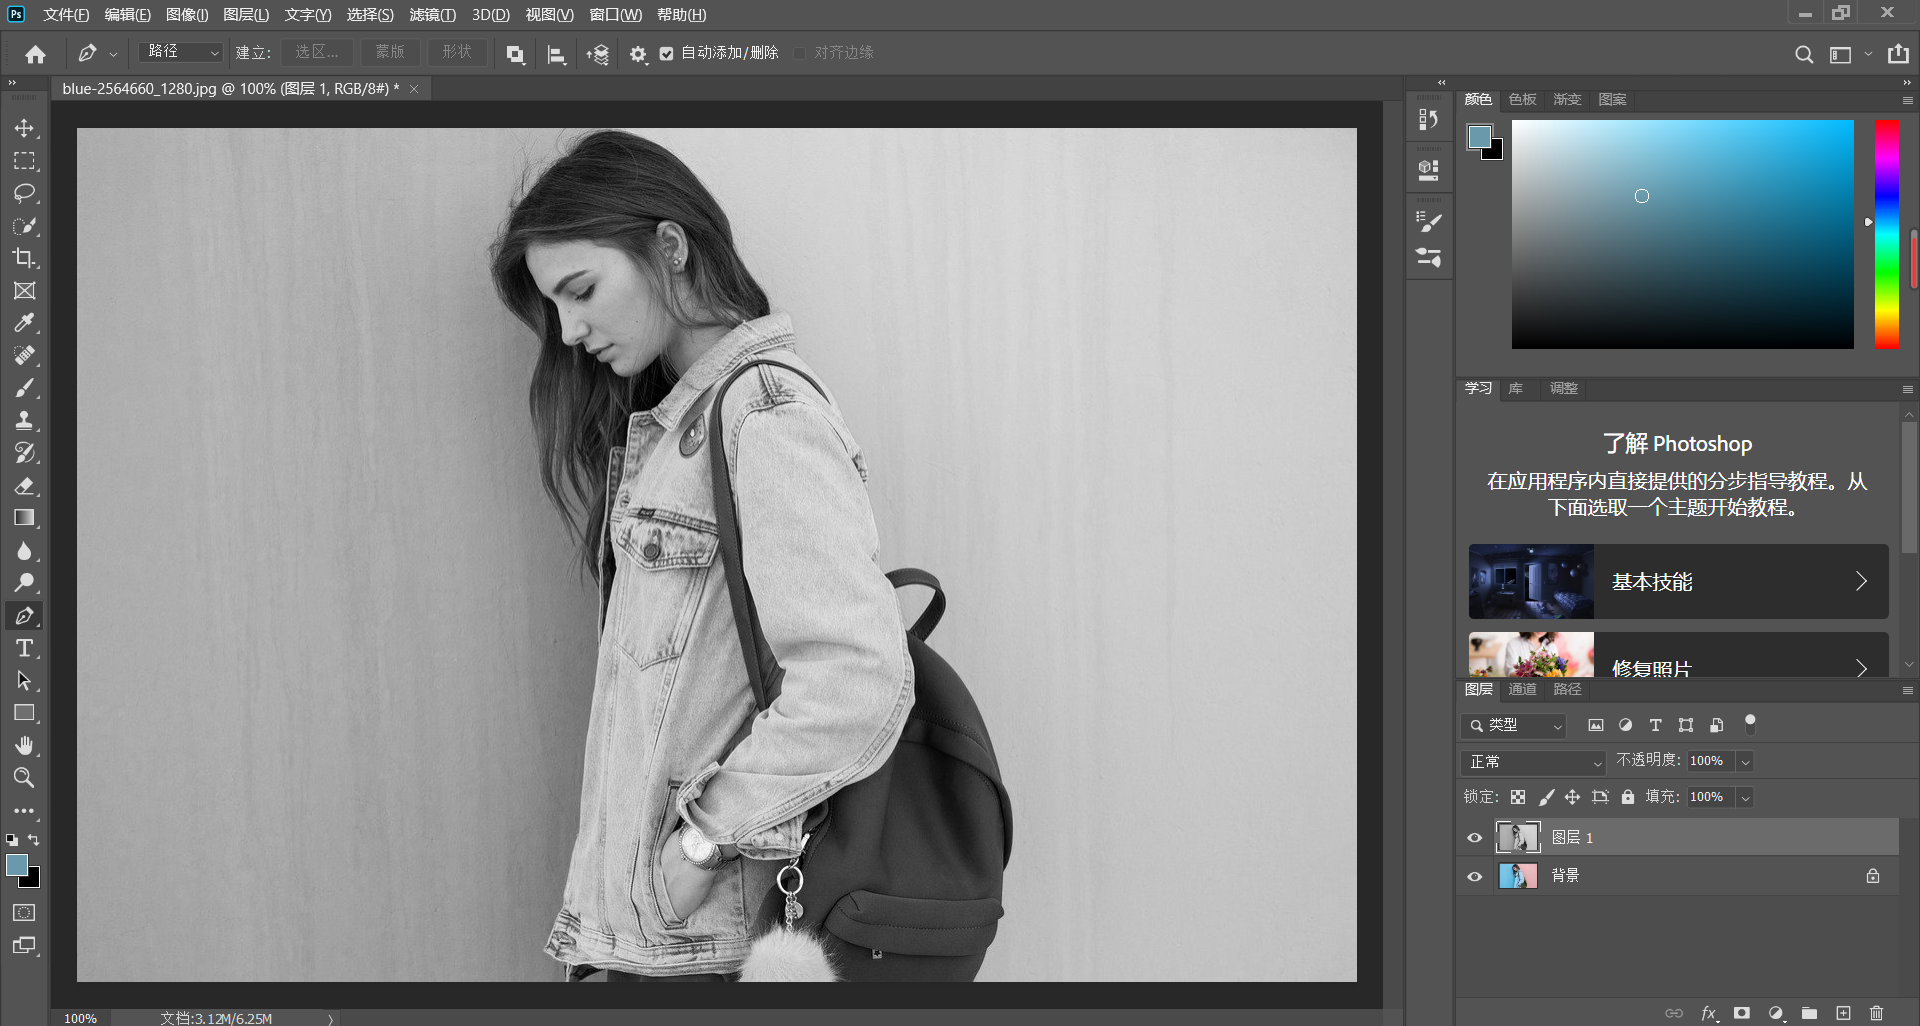Toggle visibility of the 背景 layer
The width and height of the screenshot is (1920, 1026).
pyautogui.click(x=1474, y=876)
